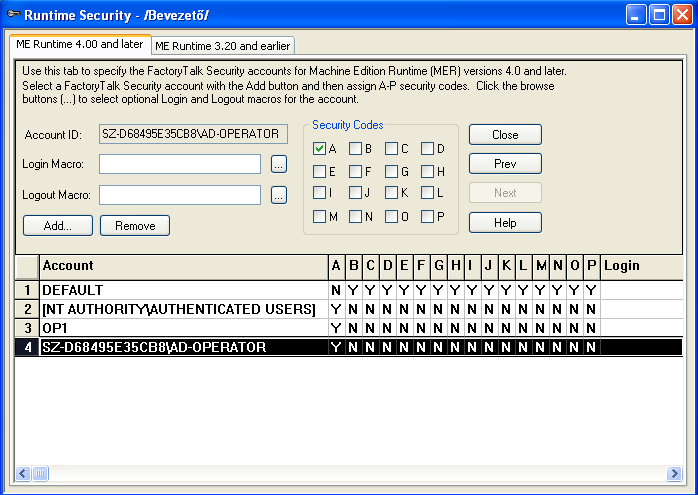Focus the Login Macro text field
Screen dimensions: 698x495
[180, 164]
